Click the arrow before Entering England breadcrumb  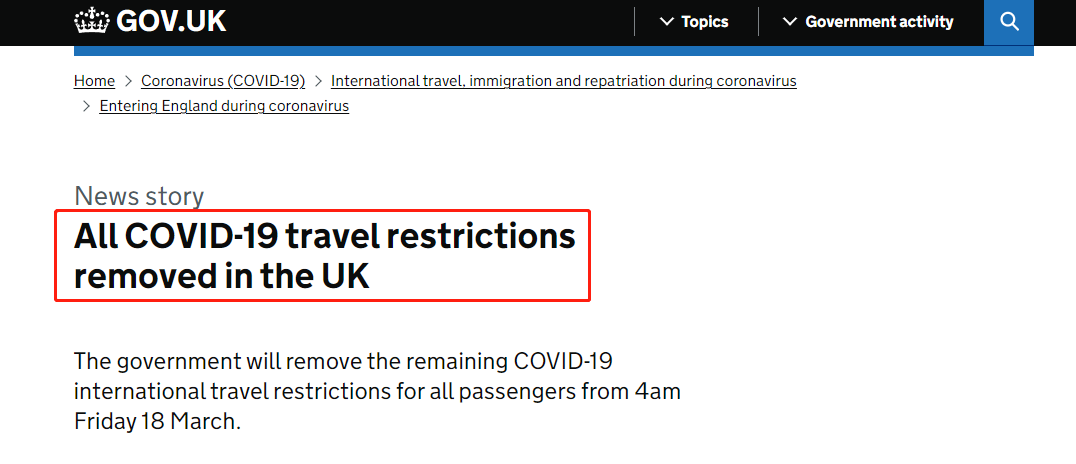[x=86, y=106]
